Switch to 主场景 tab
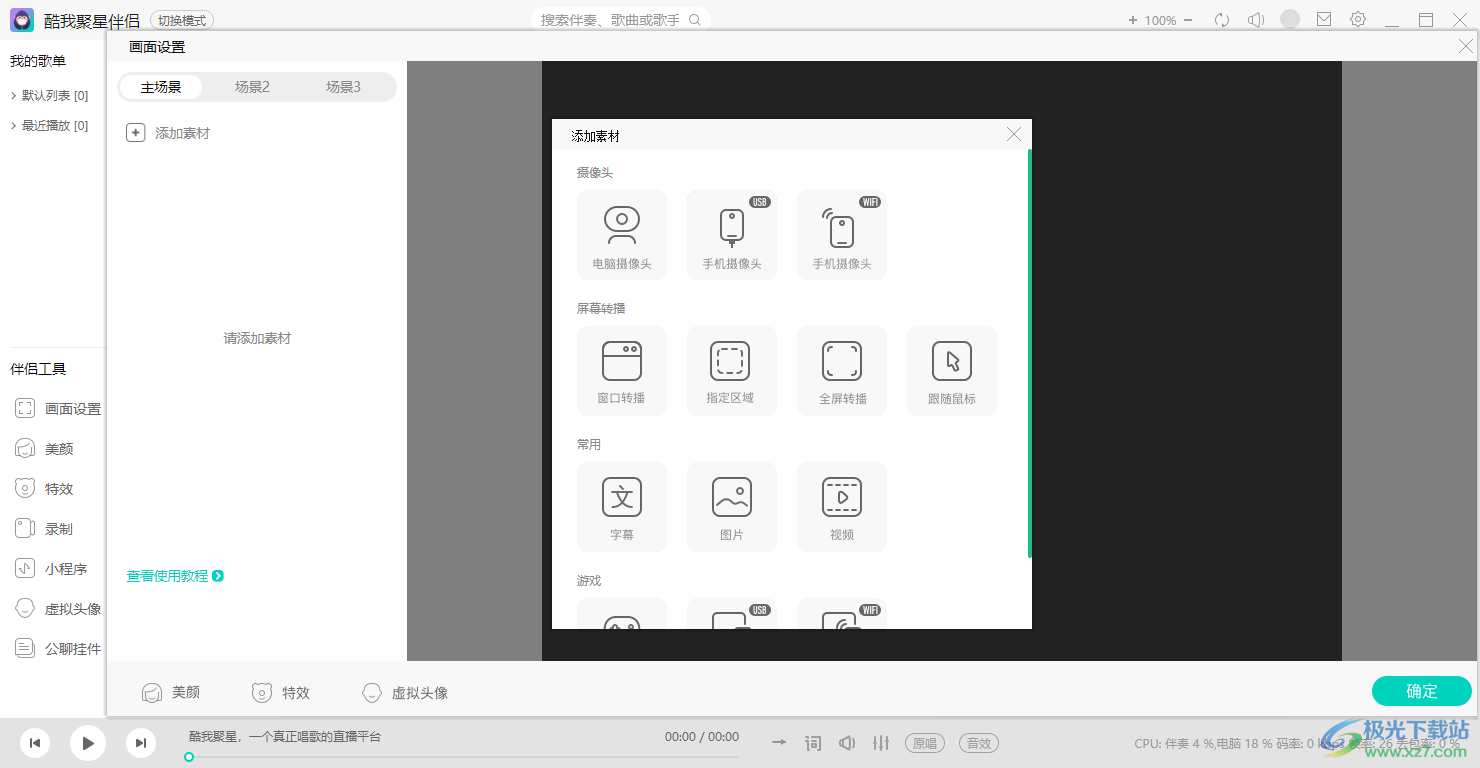 point(161,87)
